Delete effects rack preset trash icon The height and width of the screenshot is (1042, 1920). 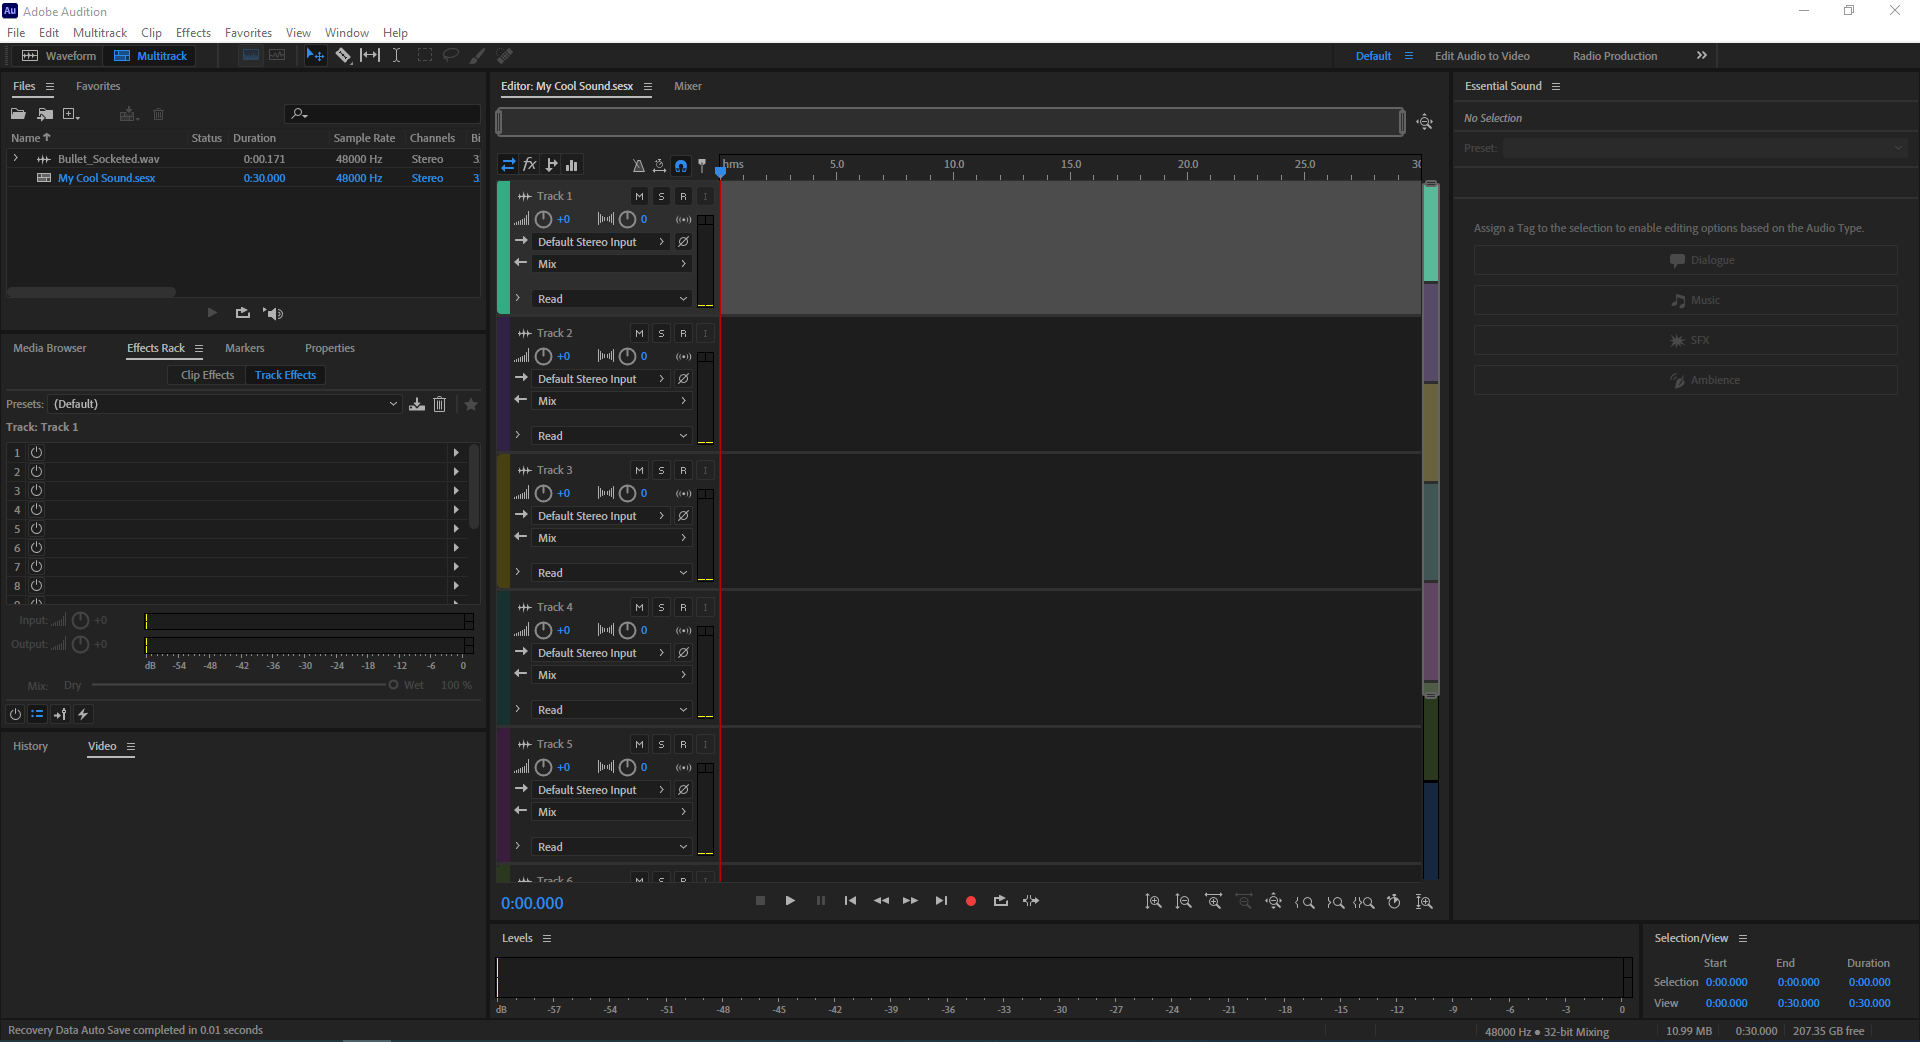coord(440,404)
